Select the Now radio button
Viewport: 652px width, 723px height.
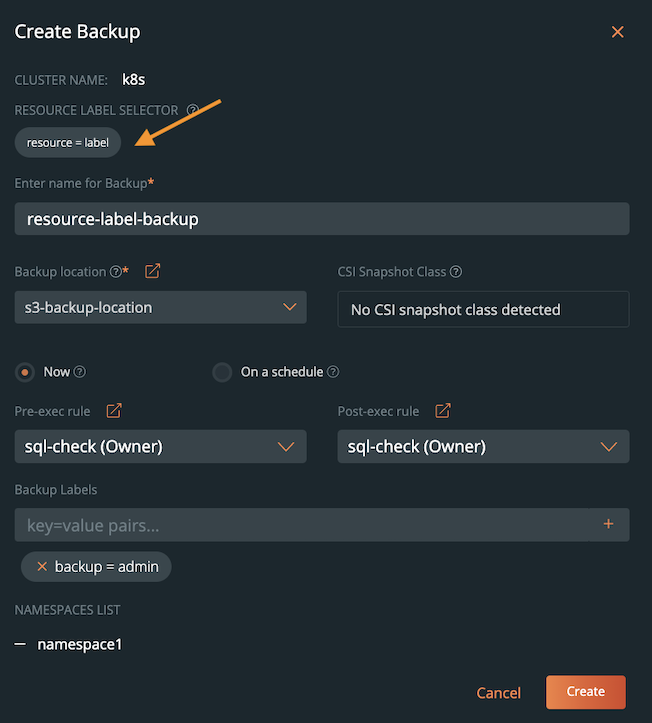(x=24, y=372)
